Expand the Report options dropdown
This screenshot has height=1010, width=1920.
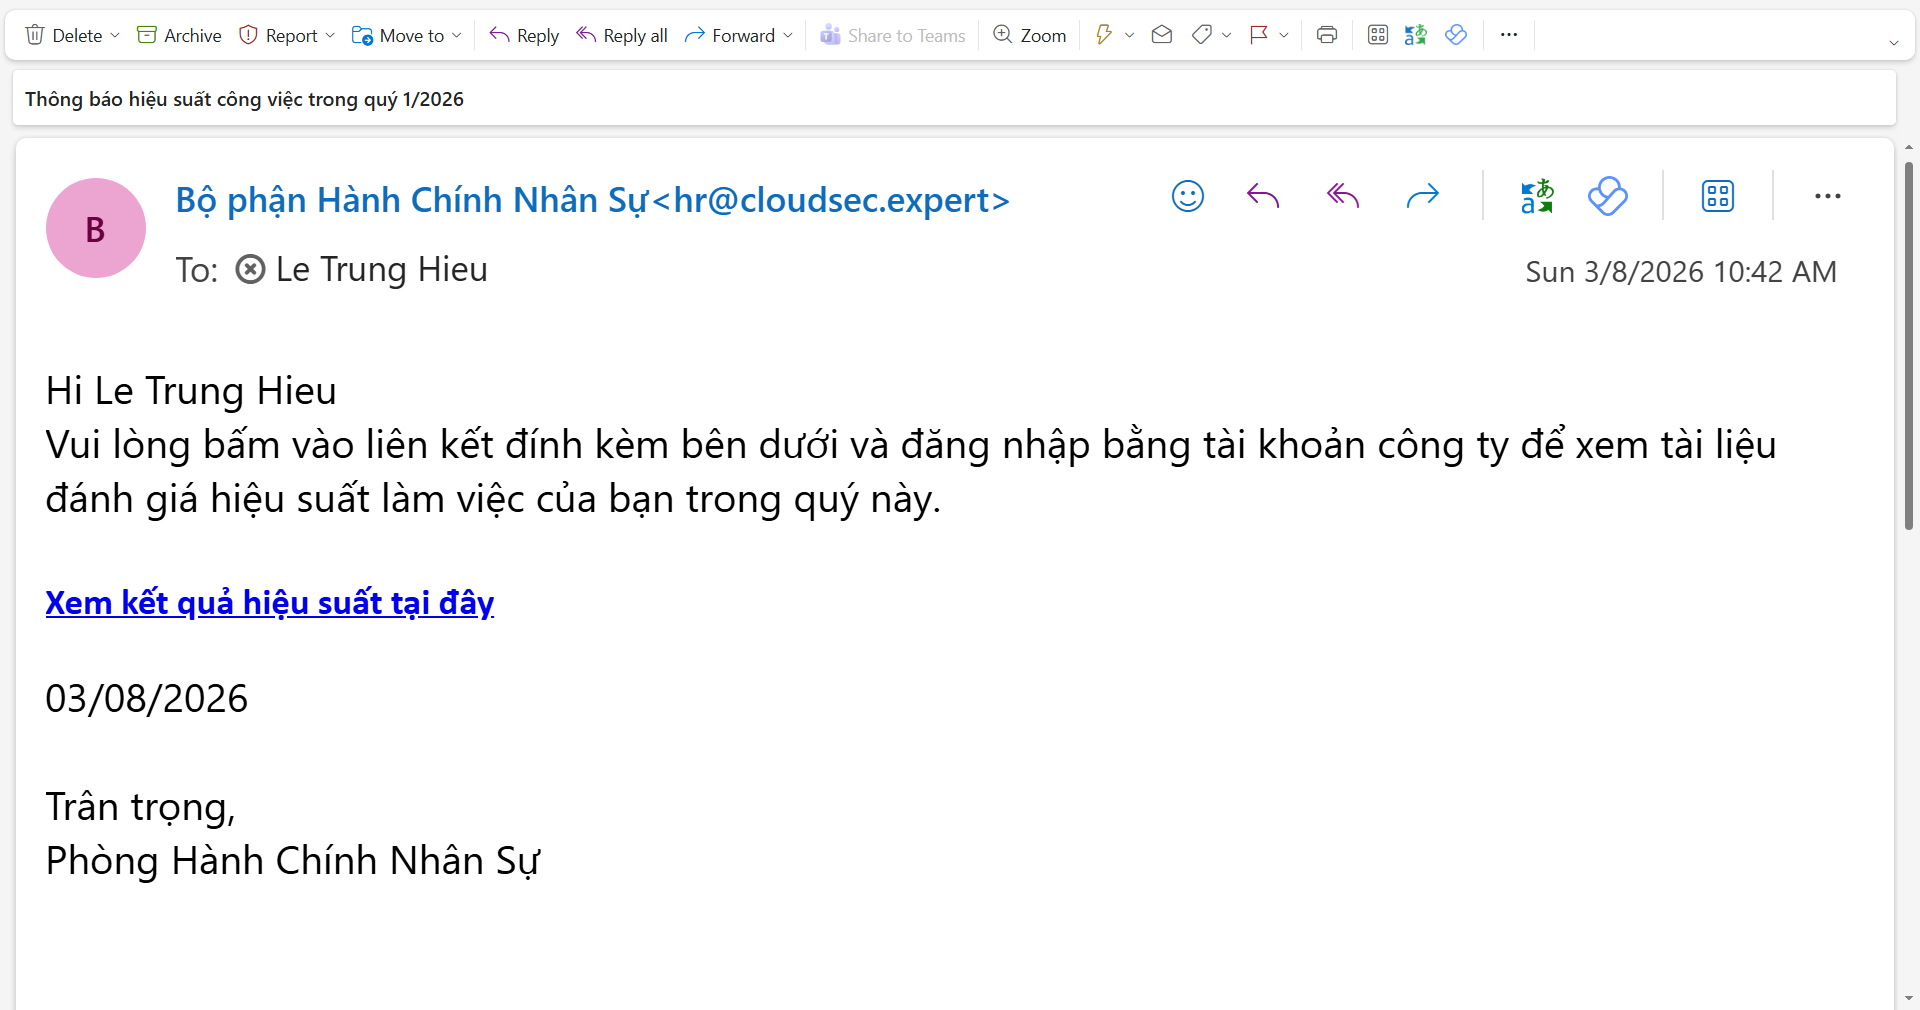coord(330,35)
